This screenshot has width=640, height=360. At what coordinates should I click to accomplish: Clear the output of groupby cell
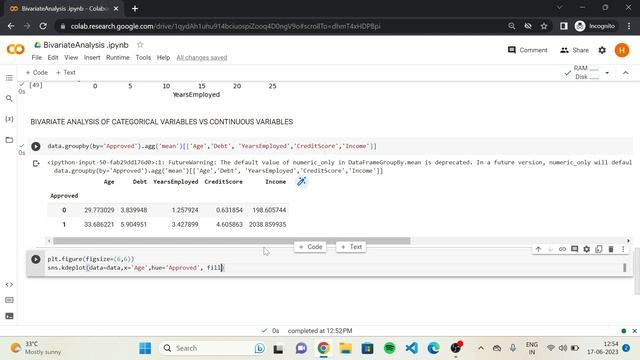point(36,164)
